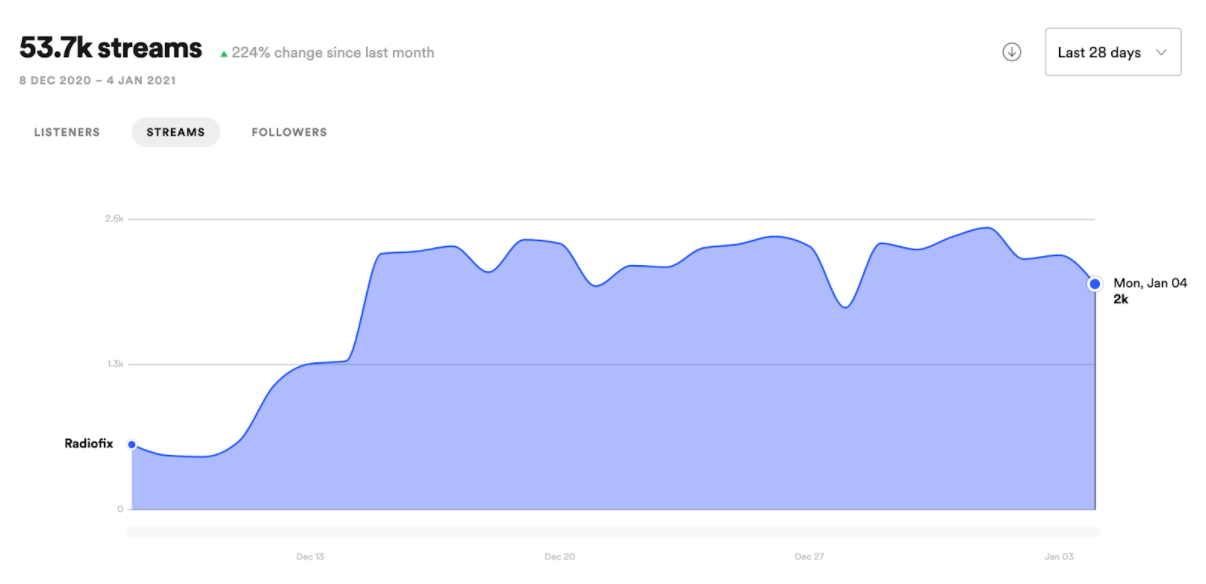
Task: Click the 224% change since last month text
Action: click(x=333, y=53)
